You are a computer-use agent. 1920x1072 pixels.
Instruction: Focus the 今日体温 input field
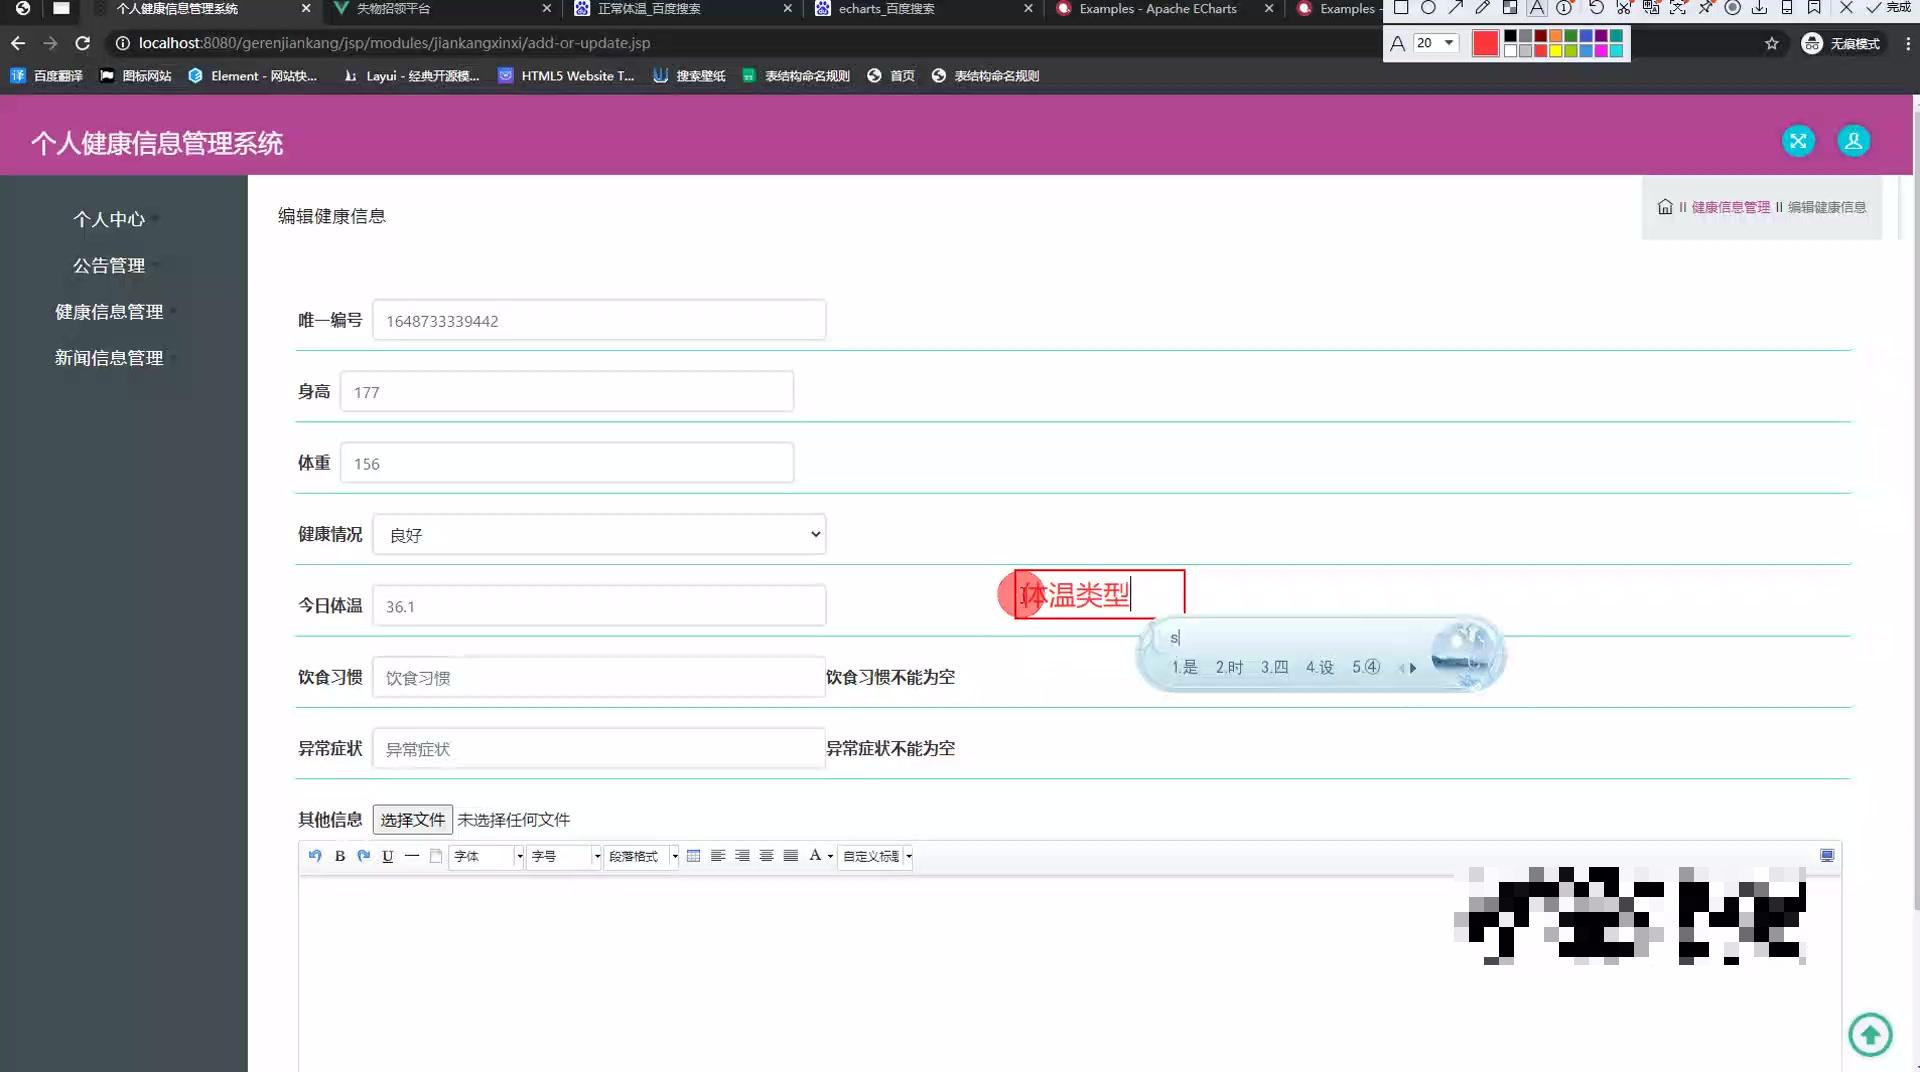(599, 606)
